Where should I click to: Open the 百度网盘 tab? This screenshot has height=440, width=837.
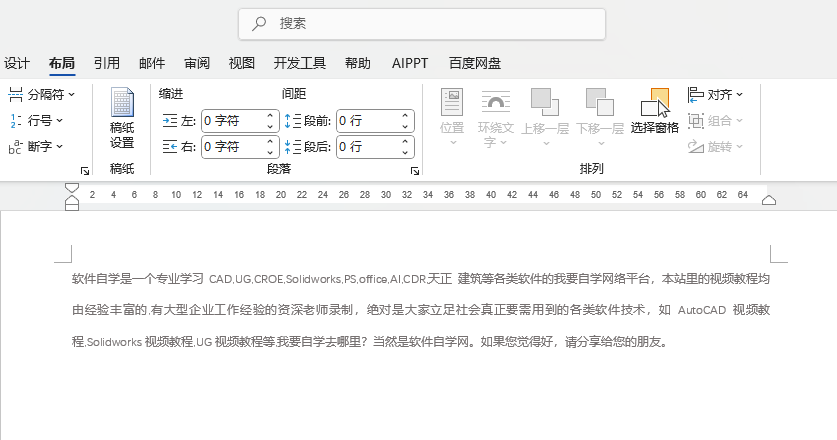pos(475,63)
